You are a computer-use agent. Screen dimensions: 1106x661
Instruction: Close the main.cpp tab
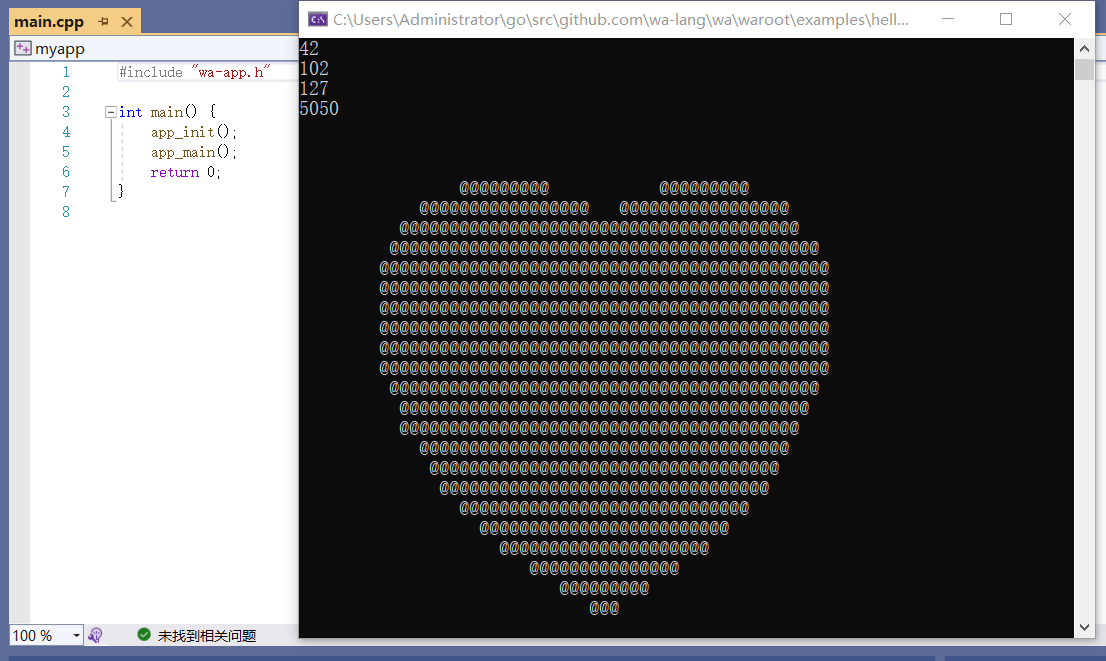coord(127,22)
